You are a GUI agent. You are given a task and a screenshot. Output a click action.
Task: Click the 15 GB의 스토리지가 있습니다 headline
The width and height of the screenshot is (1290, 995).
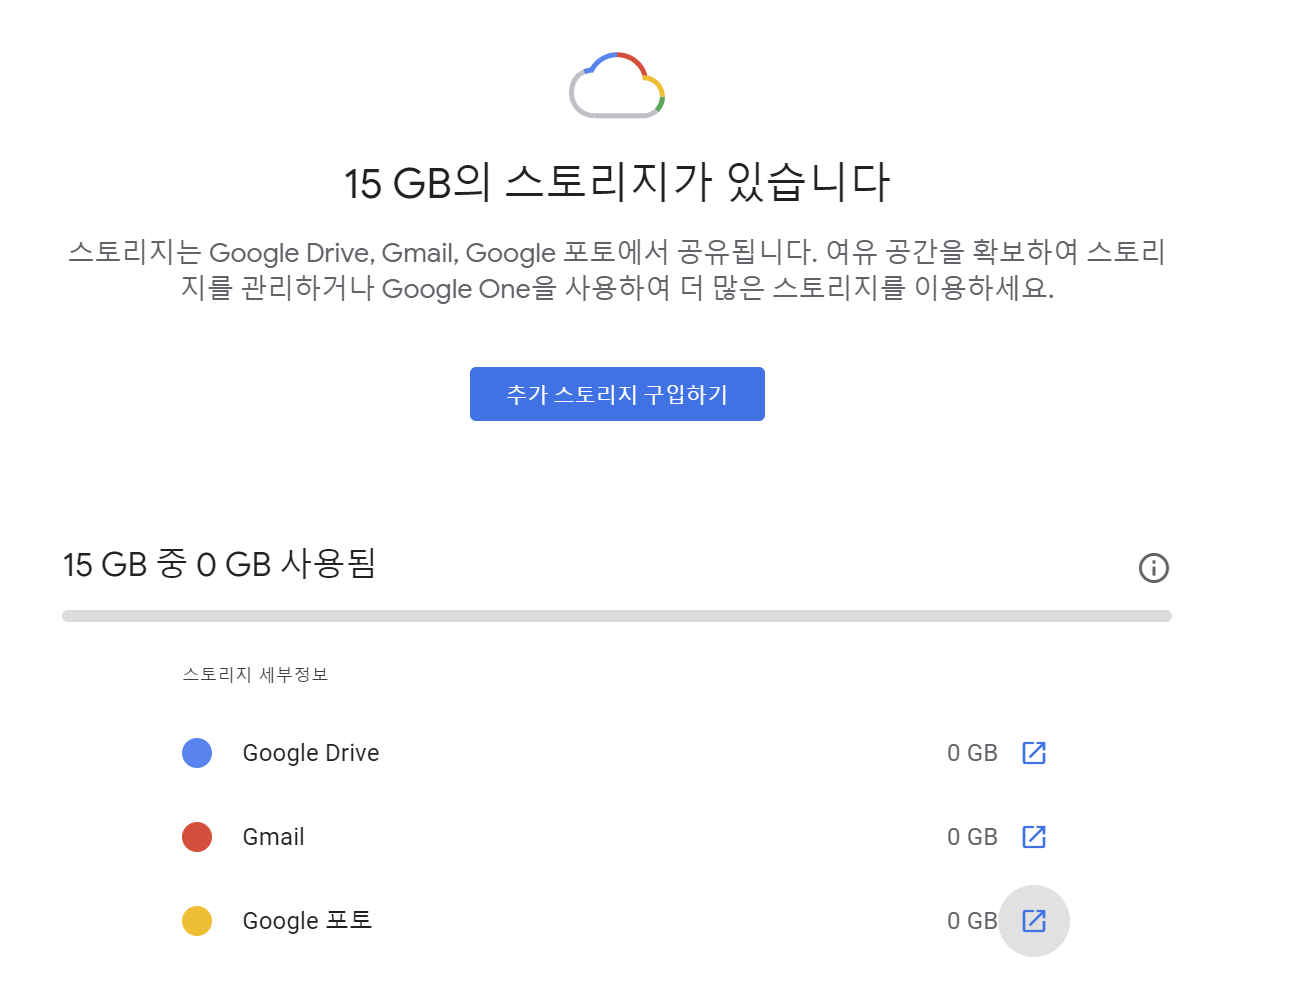click(617, 183)
